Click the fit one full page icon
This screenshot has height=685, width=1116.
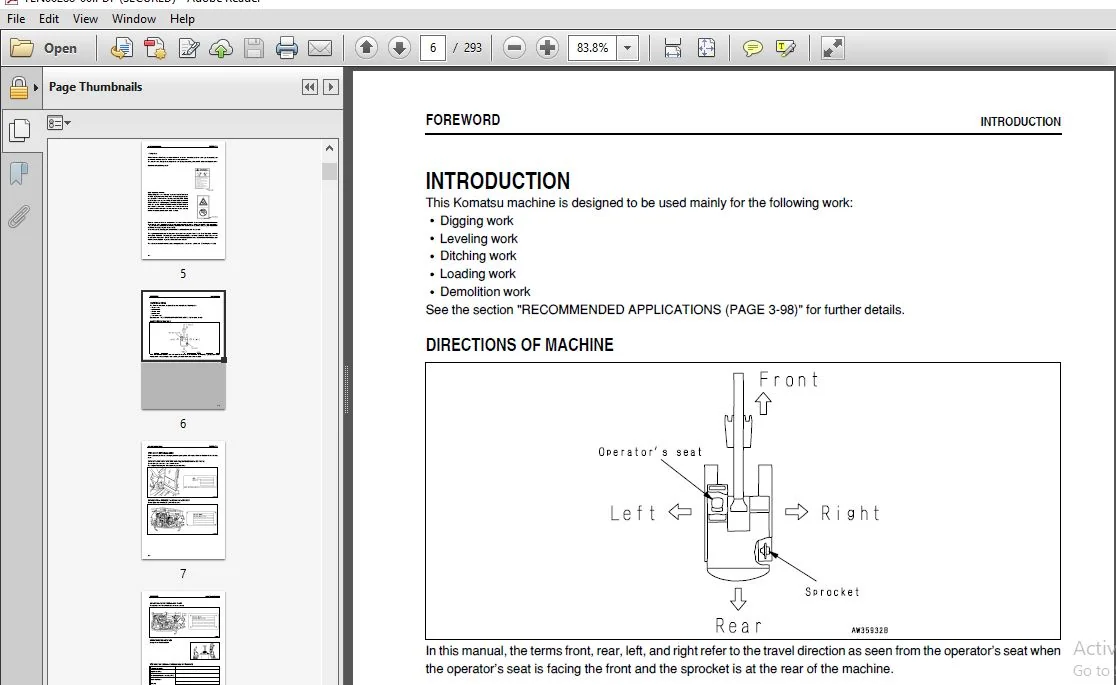tap(706, 48)
